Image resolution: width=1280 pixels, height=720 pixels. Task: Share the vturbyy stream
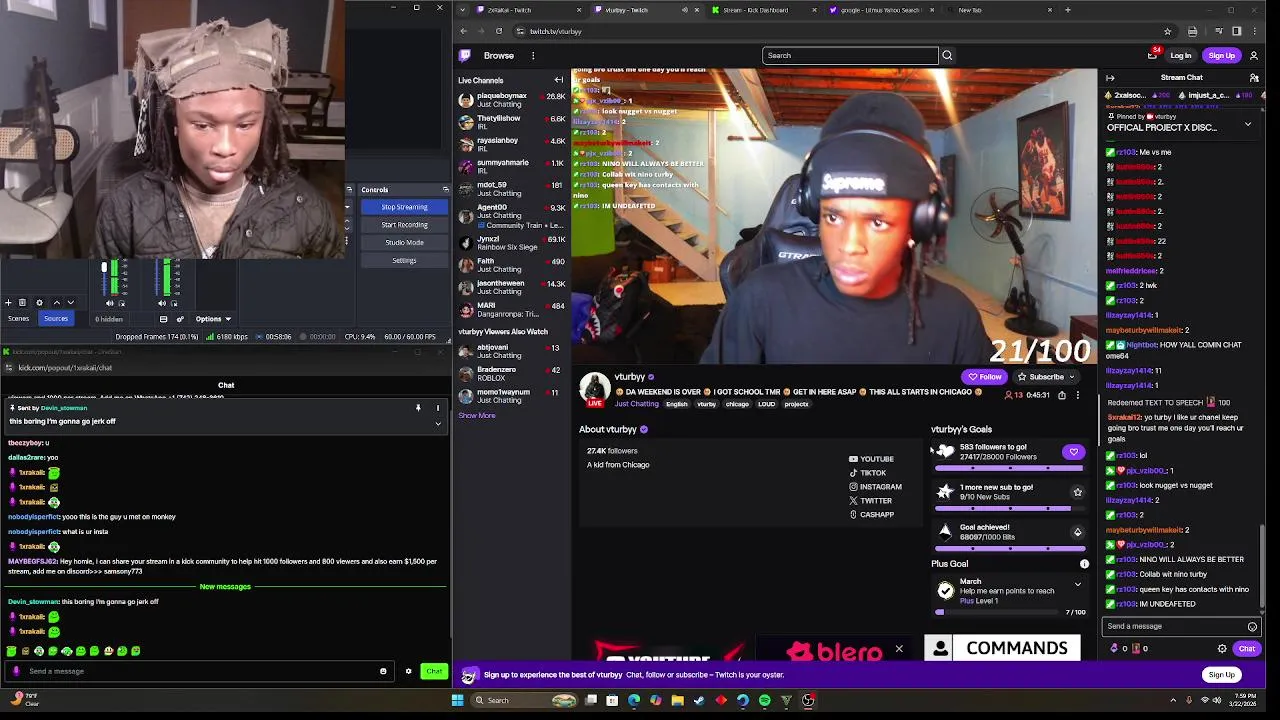(1062, 395)
